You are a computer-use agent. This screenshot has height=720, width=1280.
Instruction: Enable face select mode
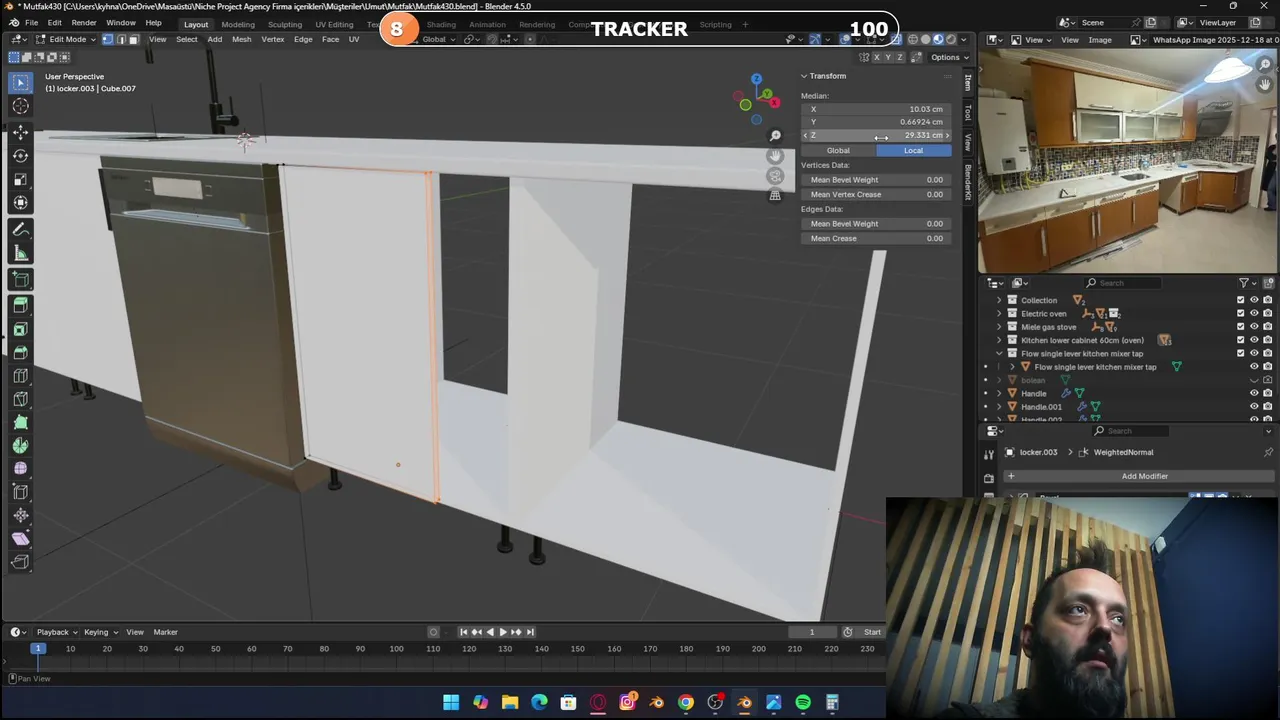coord(133,39)
